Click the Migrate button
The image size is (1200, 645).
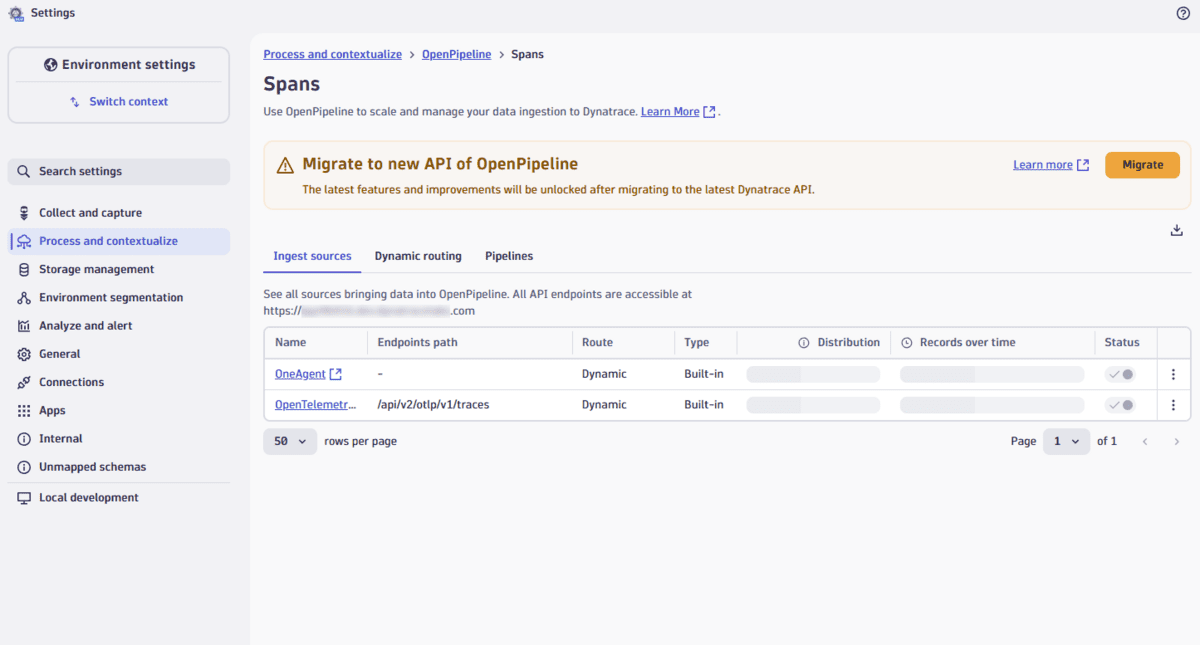click(x=1142, y=164)
